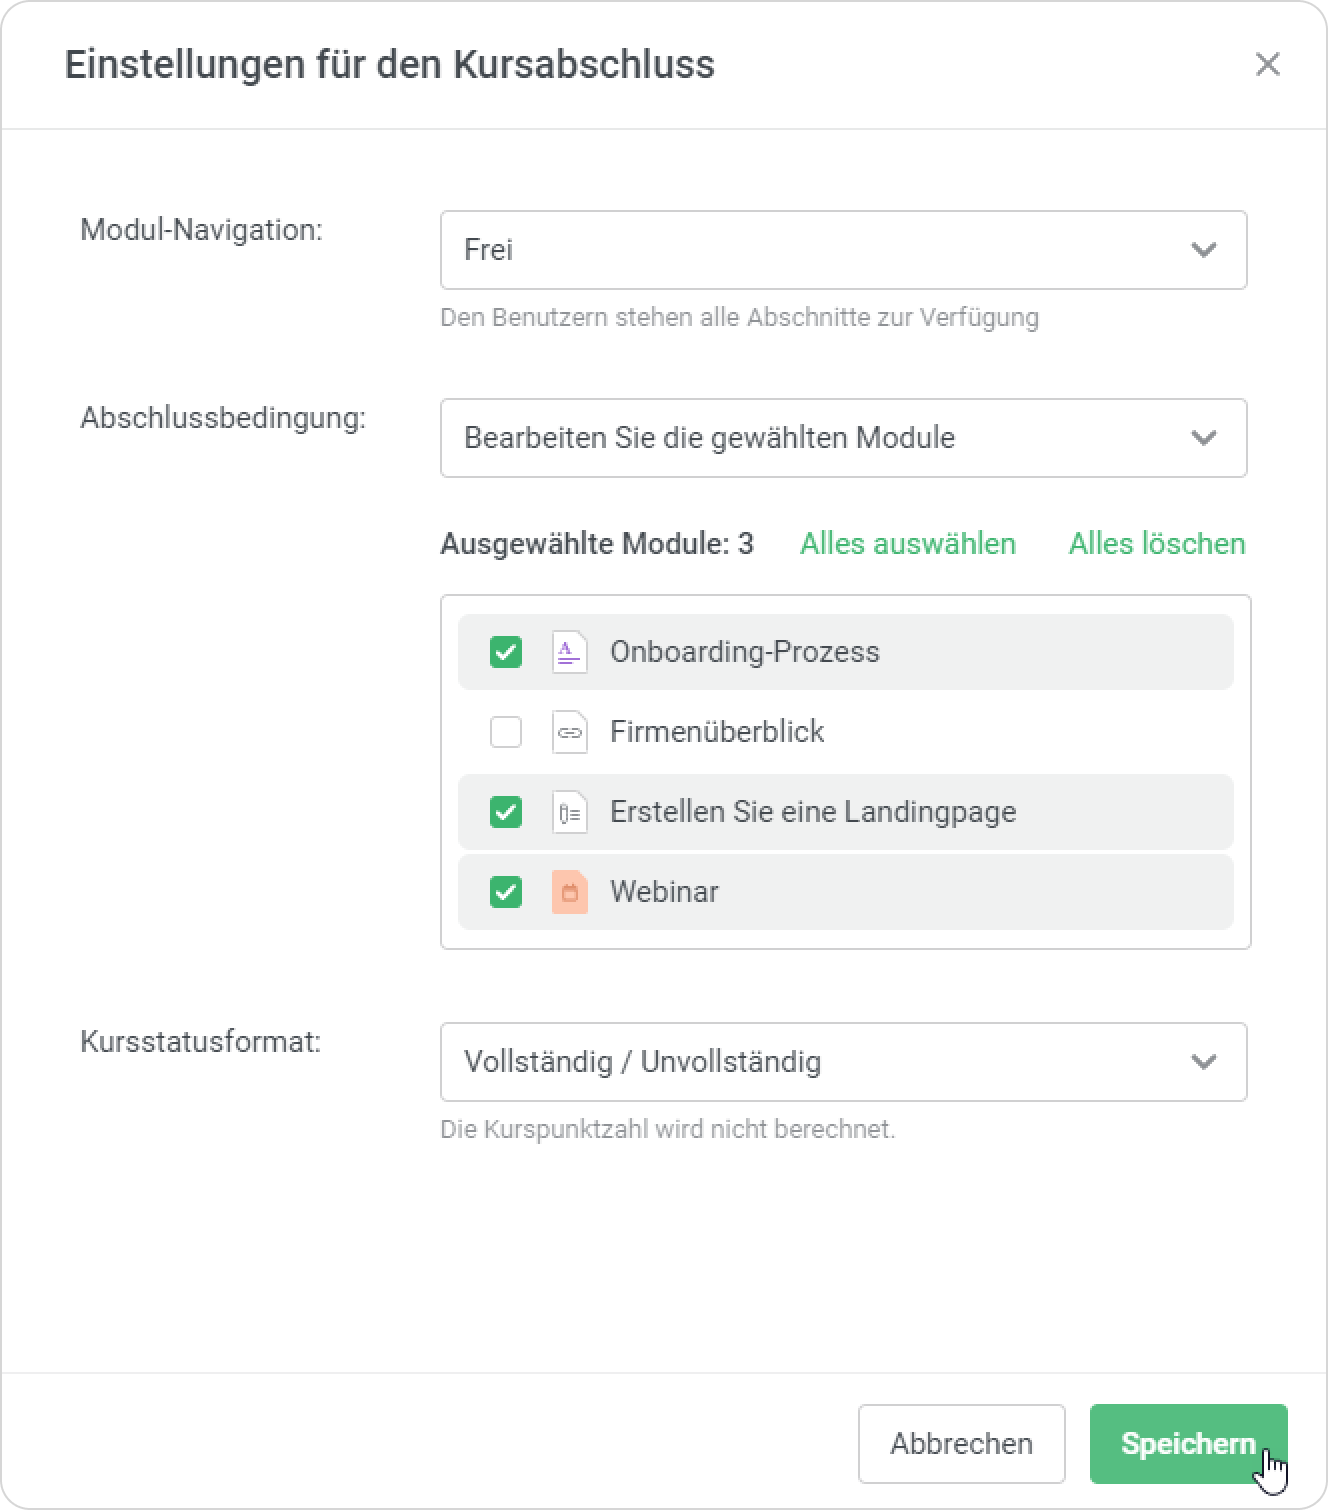Click the Firmenüberblick link icon

click(x=569, y=732)
